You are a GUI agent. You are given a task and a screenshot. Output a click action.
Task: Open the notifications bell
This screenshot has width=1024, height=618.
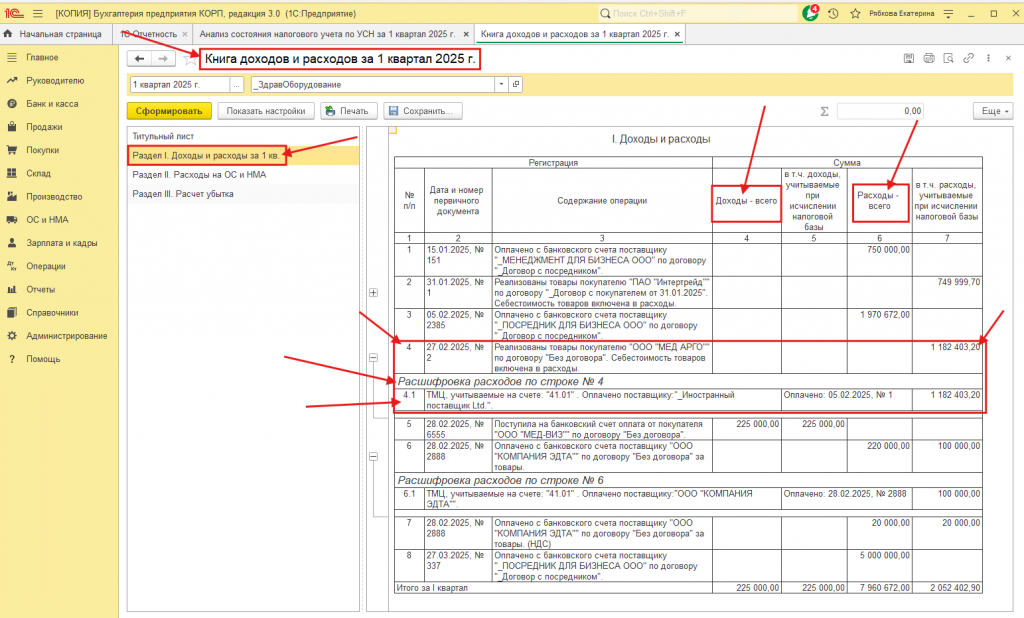(811, 13)
